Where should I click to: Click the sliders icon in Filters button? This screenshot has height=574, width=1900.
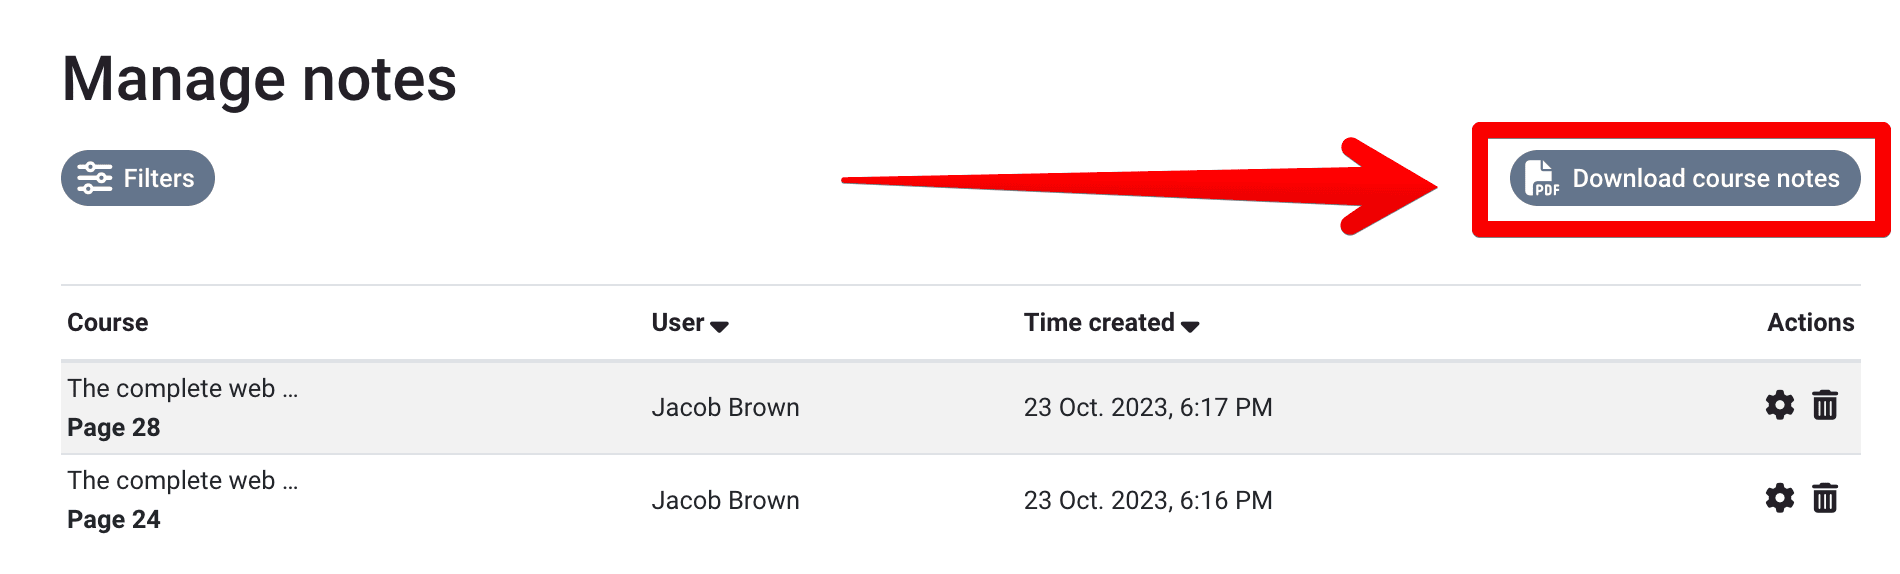coord(95,178)
